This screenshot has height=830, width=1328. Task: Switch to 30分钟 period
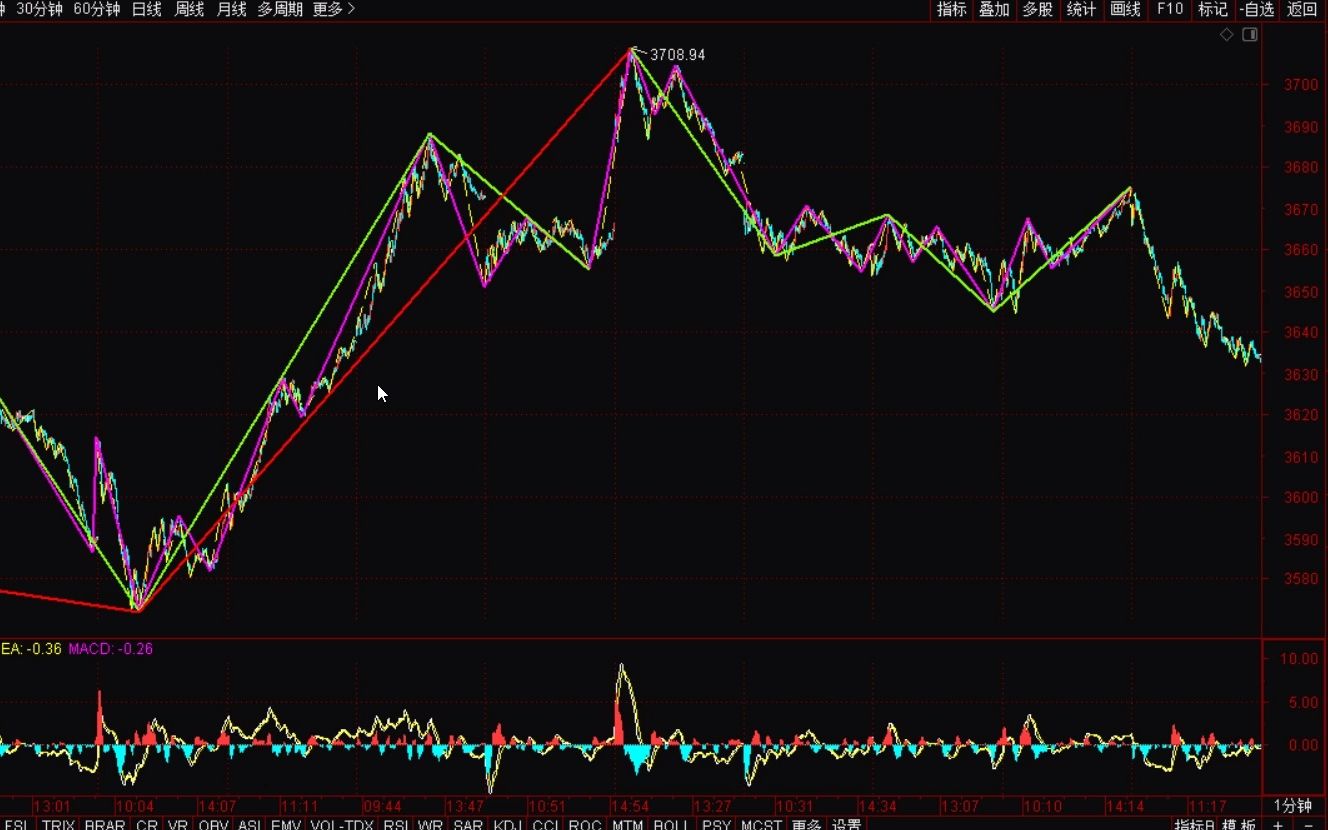tap(40, 9)
